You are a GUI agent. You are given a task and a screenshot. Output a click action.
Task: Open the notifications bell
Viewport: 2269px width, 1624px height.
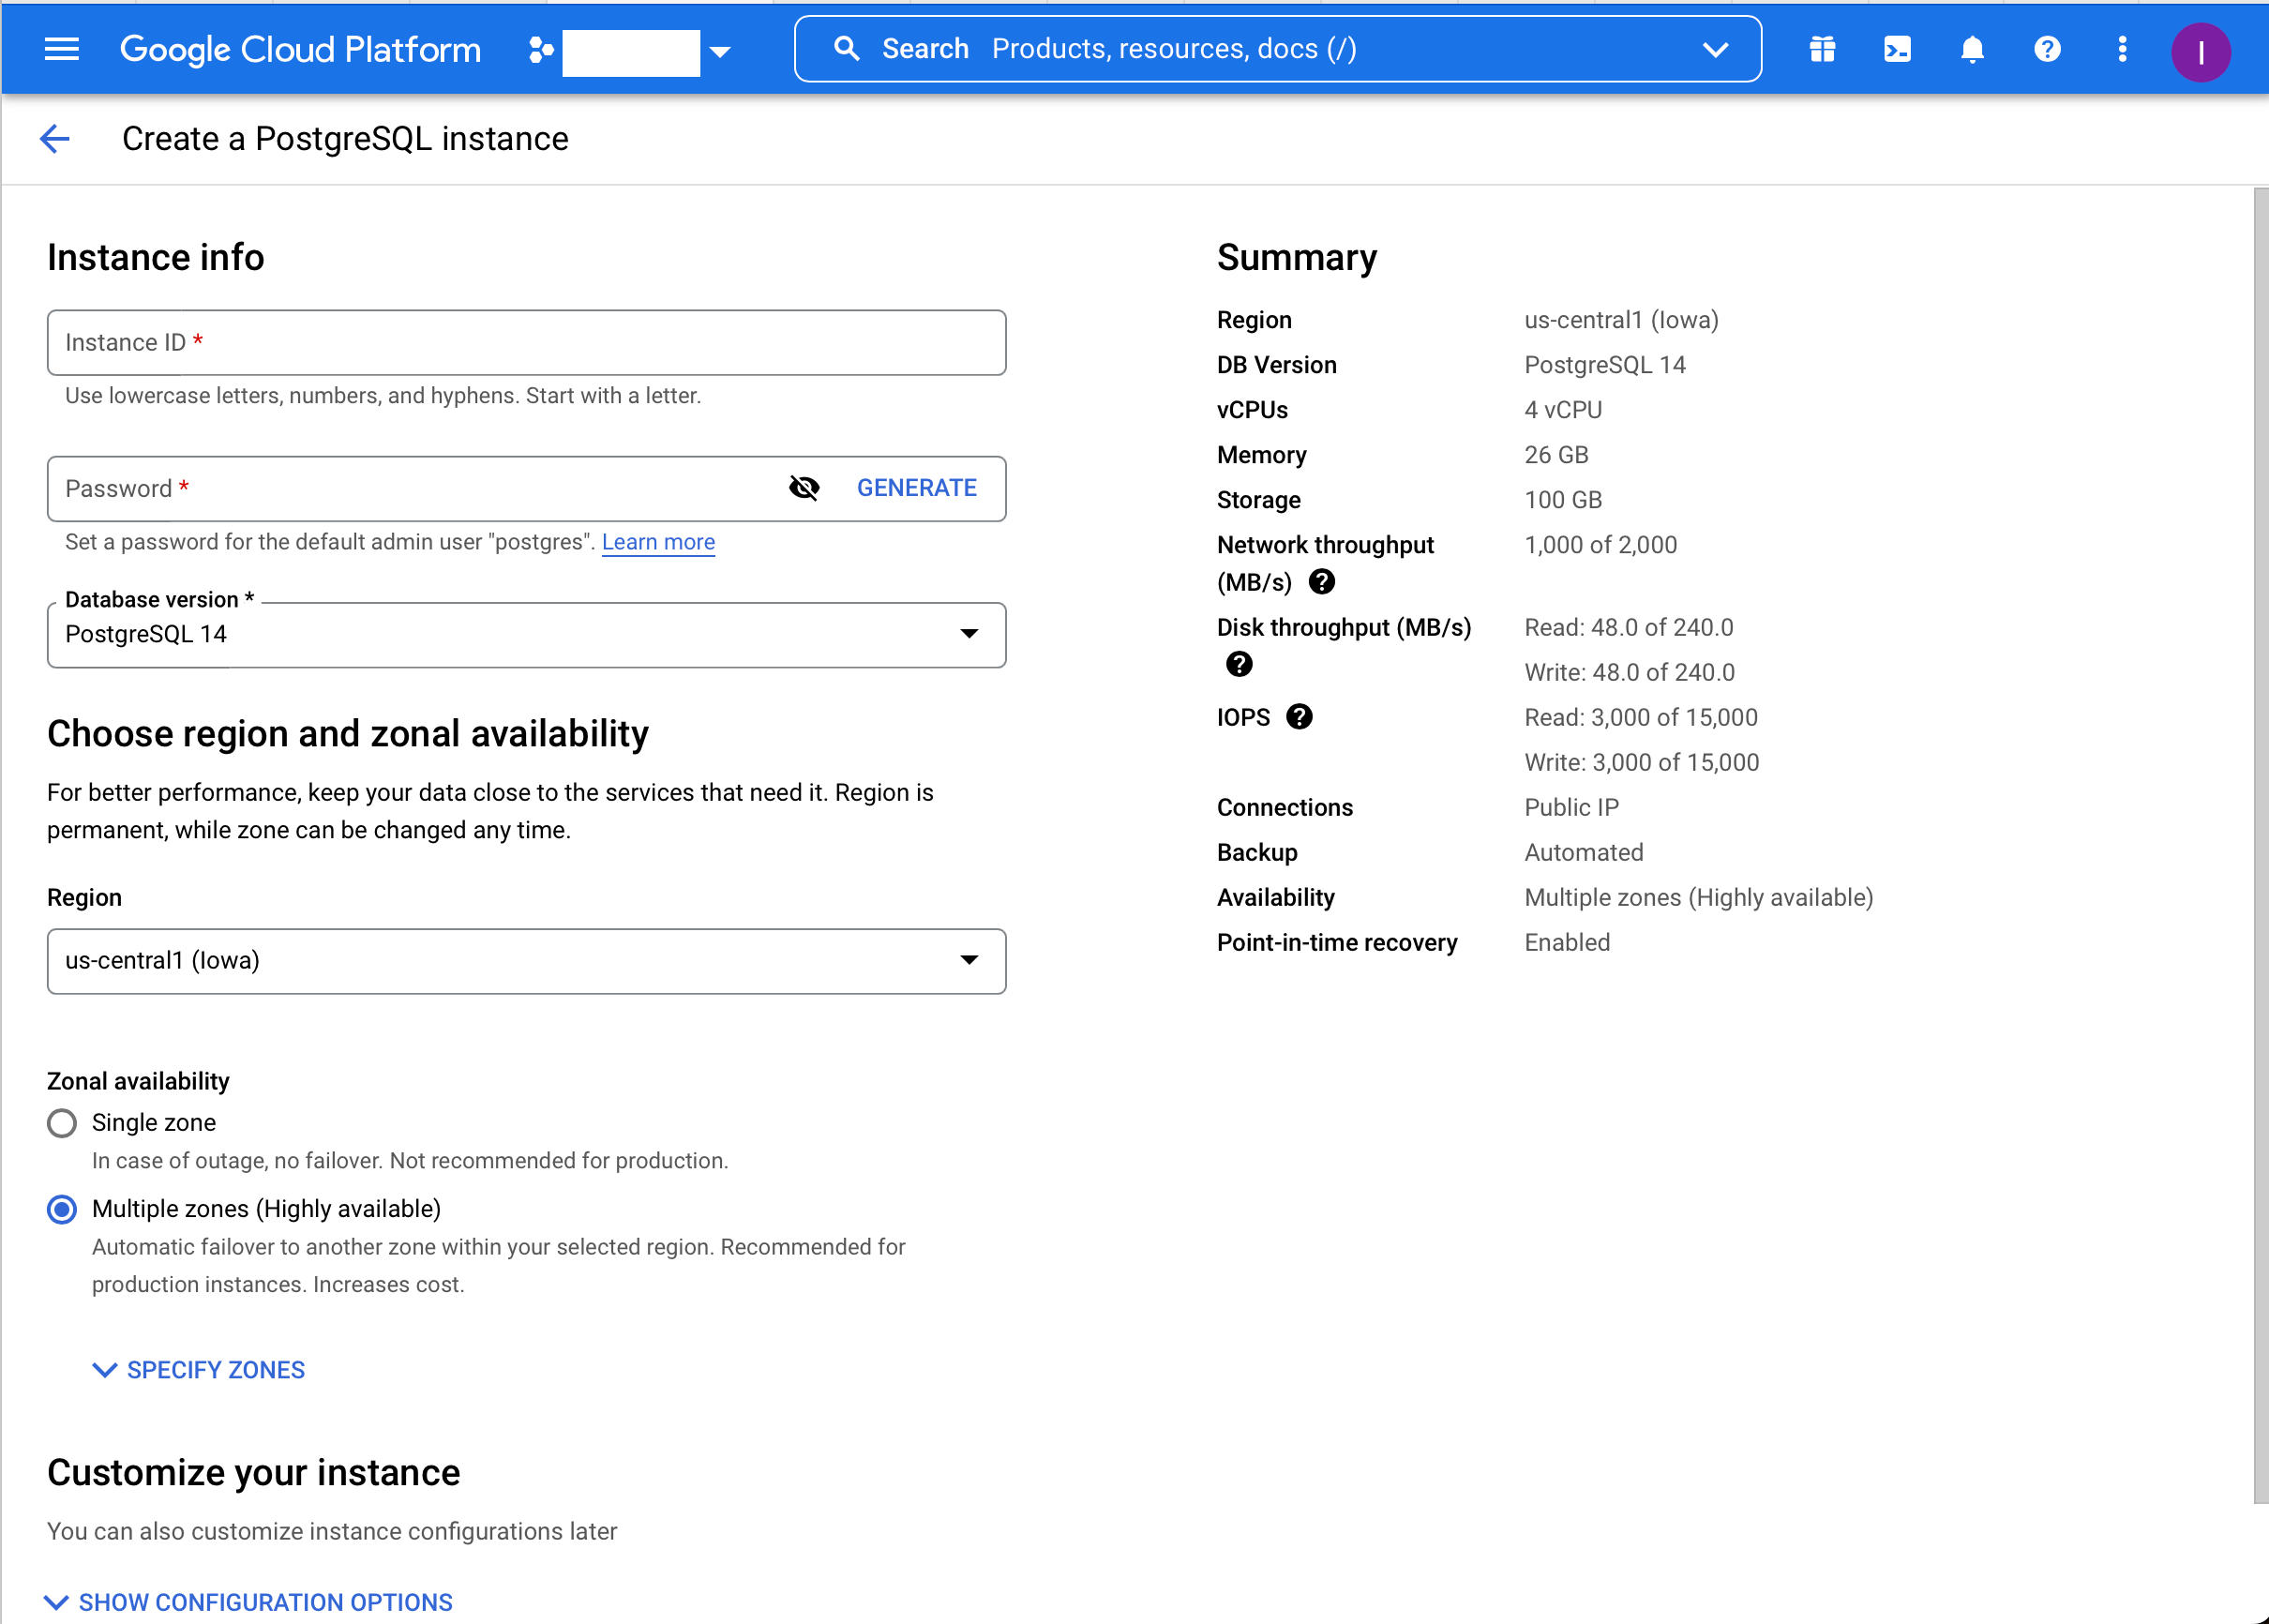(x=1972, y=49)
